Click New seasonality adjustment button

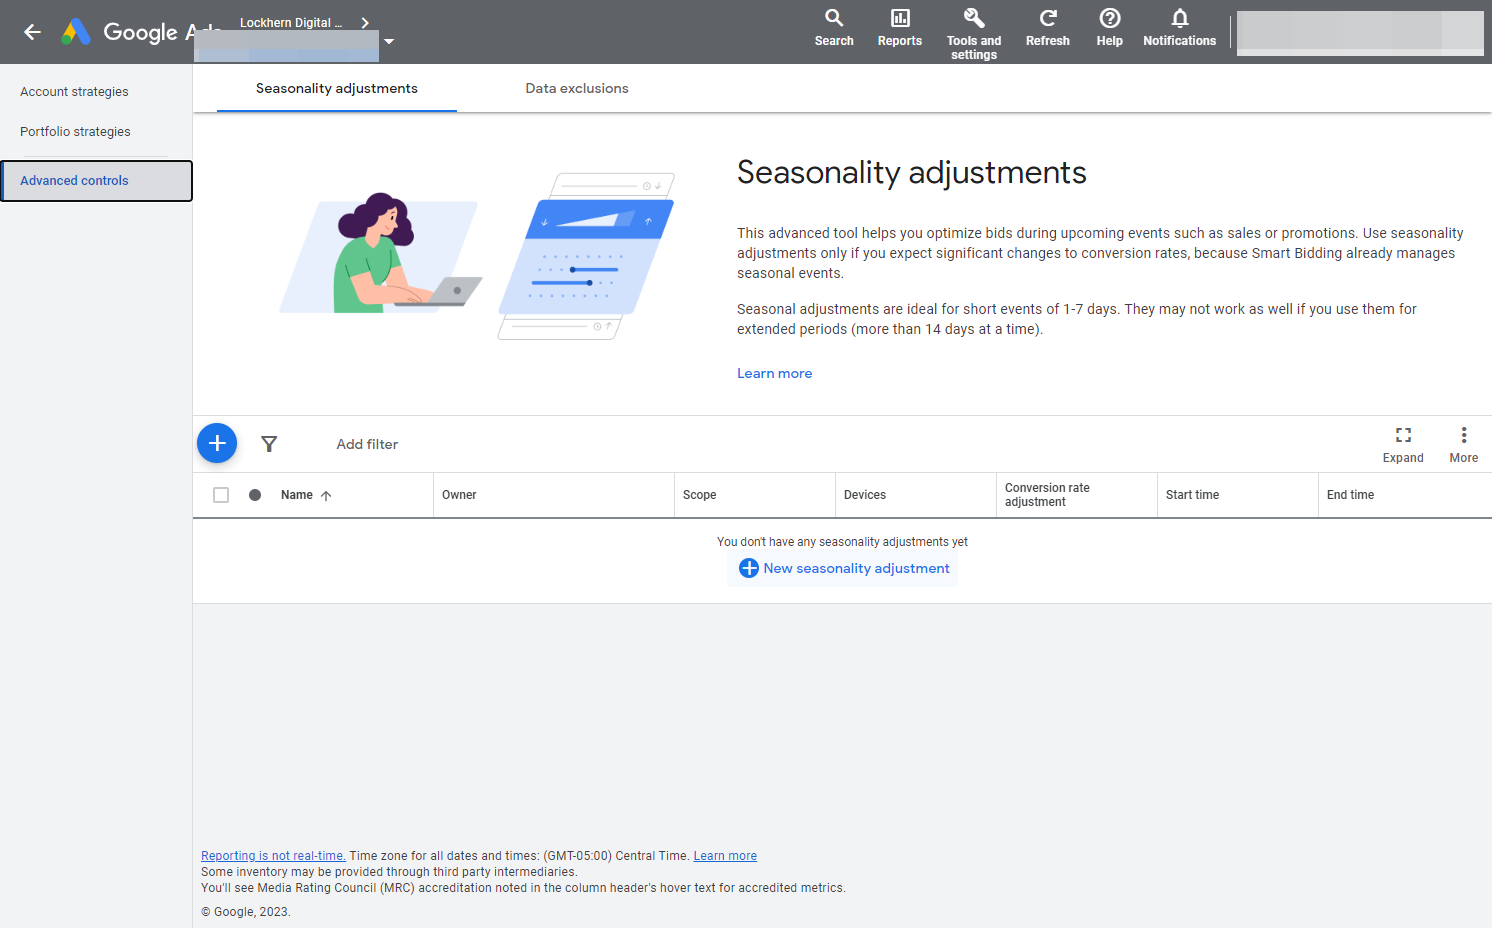[844, 568]
